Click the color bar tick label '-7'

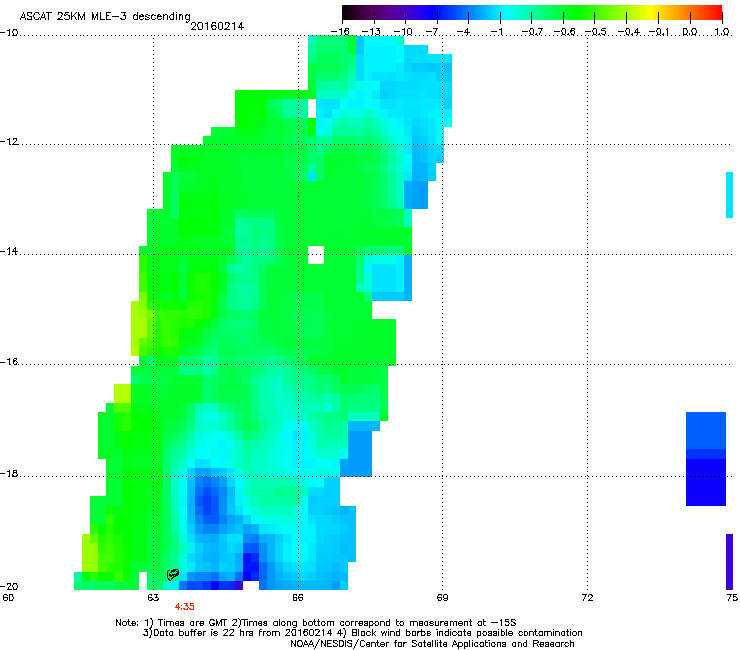[x=433, y=32]
